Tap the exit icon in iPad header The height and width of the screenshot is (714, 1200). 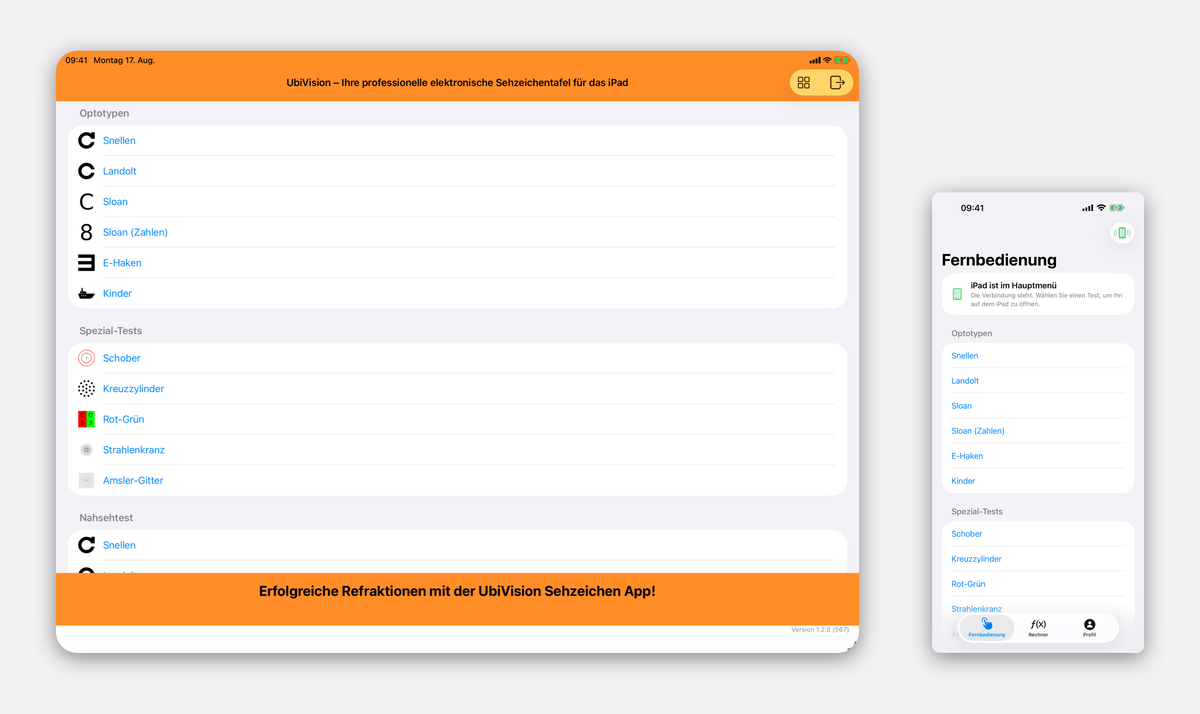click(x=838, y=83)
